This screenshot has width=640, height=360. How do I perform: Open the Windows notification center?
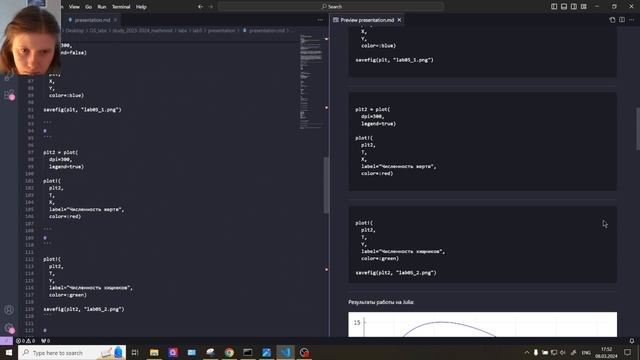tap(628, 352)
